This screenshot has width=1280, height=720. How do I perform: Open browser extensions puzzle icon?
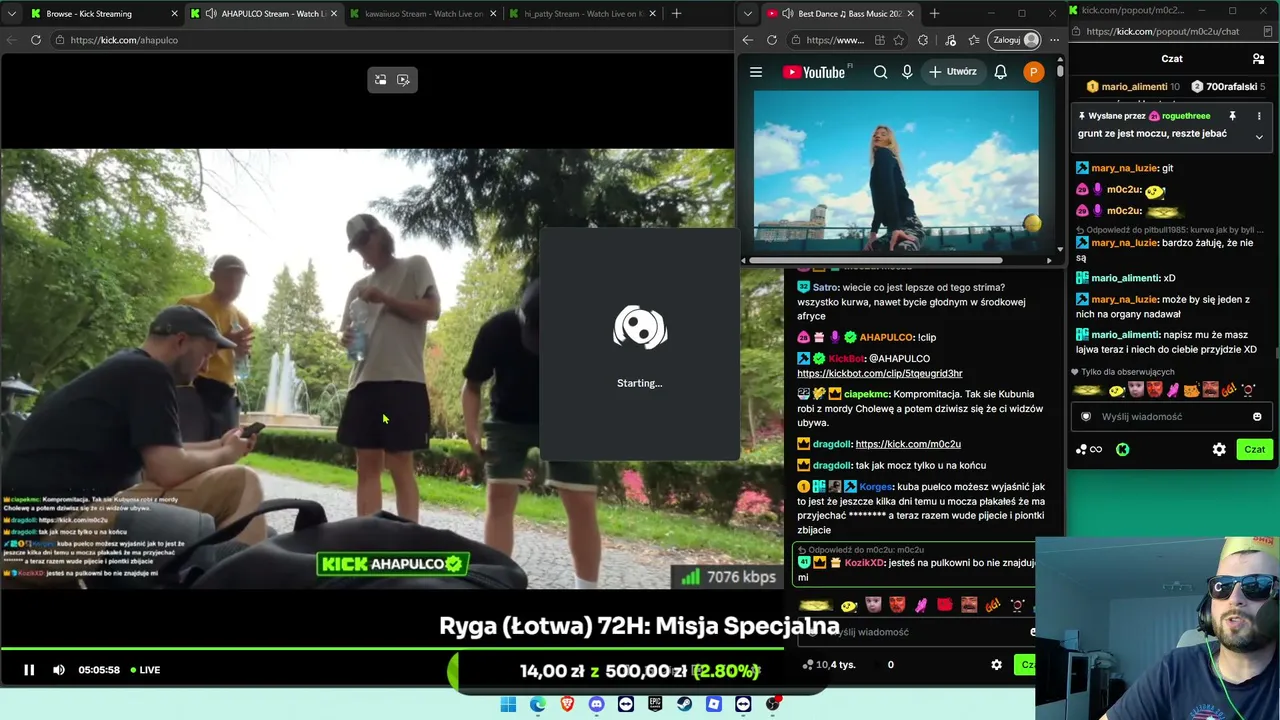coord(923,40)
